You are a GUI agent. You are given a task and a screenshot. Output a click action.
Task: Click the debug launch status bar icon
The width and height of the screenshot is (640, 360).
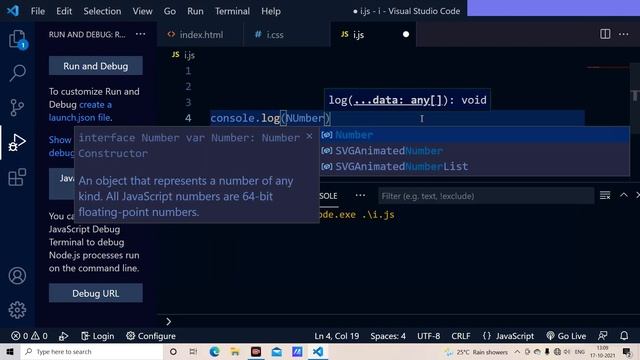click(x=63, y=336)
